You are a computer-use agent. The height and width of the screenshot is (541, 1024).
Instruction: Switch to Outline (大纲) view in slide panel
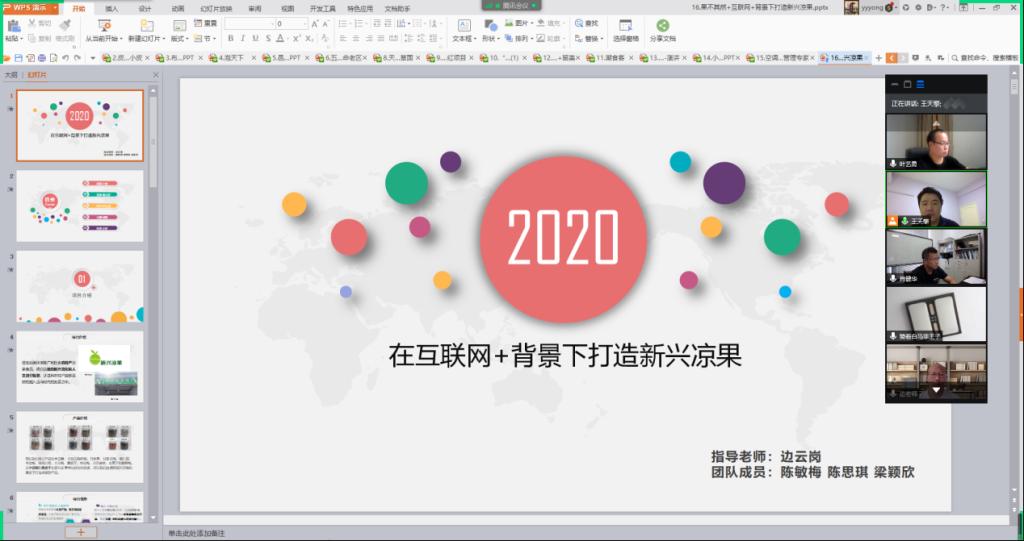tap(11, 75)
